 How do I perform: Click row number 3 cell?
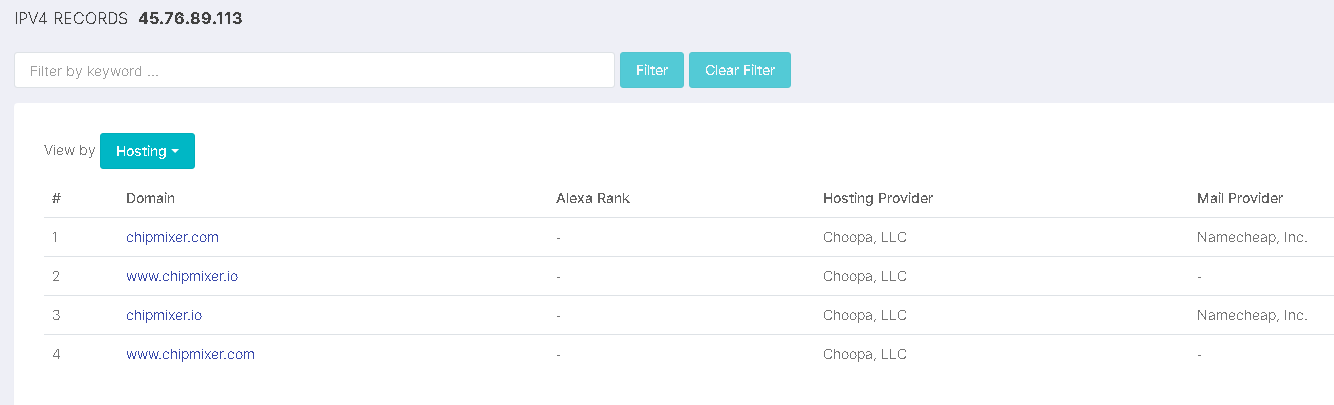(x=56, y=315)
